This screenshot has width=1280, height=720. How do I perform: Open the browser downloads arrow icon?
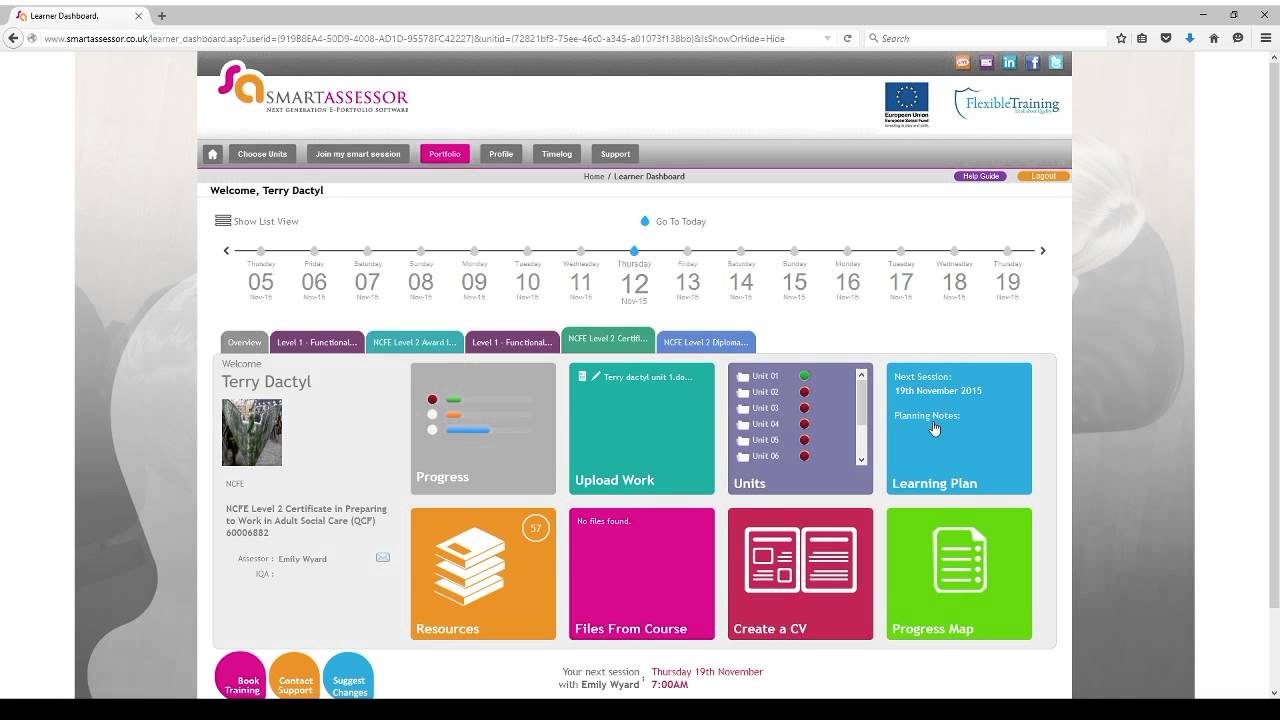point(1190,38)
